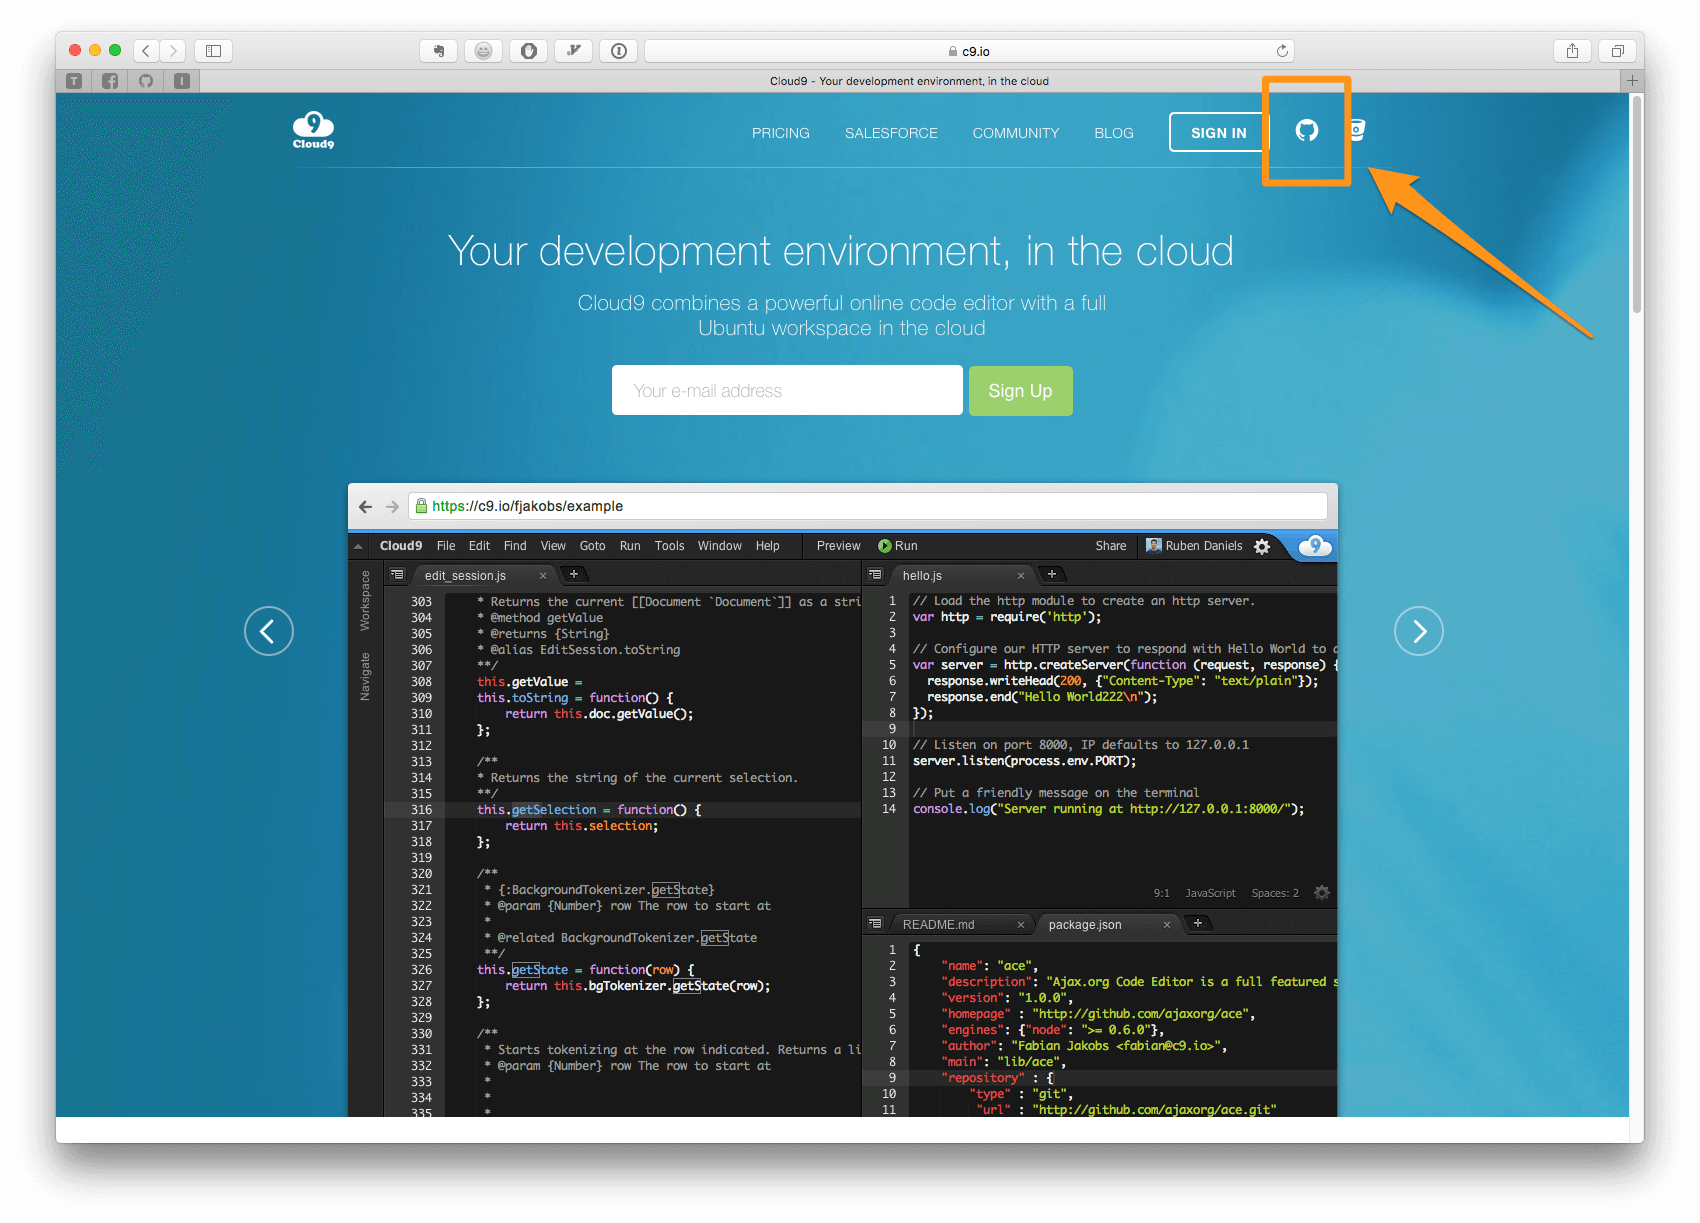This screenshot has width=1700, height=1223.
Task: Click Safari's back navigation button
Action: point(146,50)
